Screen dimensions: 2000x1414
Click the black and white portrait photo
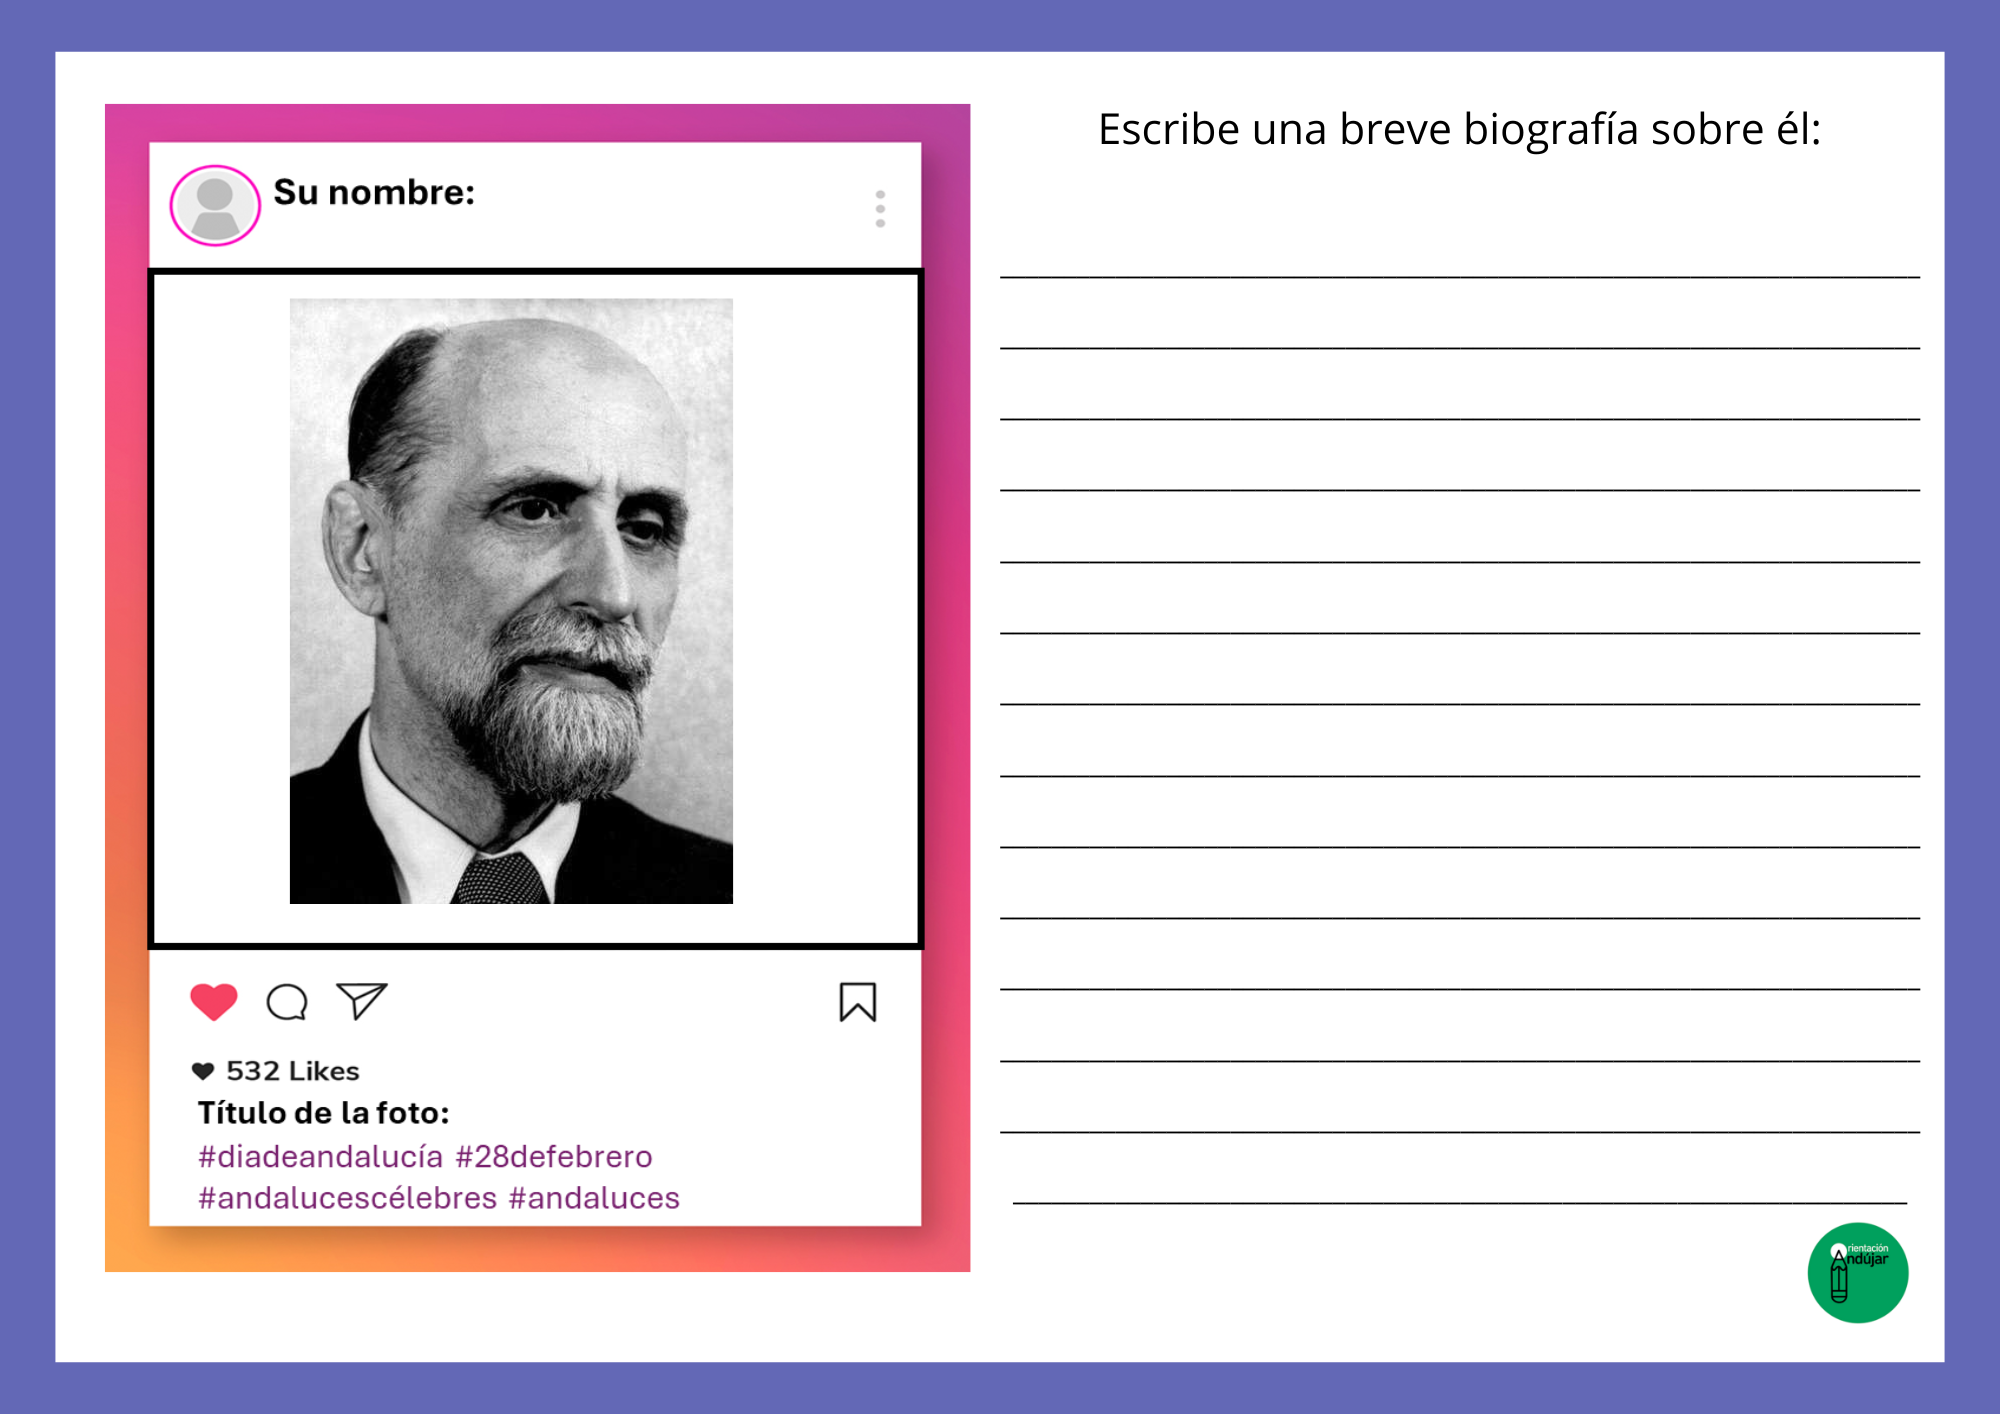(511, 601)
